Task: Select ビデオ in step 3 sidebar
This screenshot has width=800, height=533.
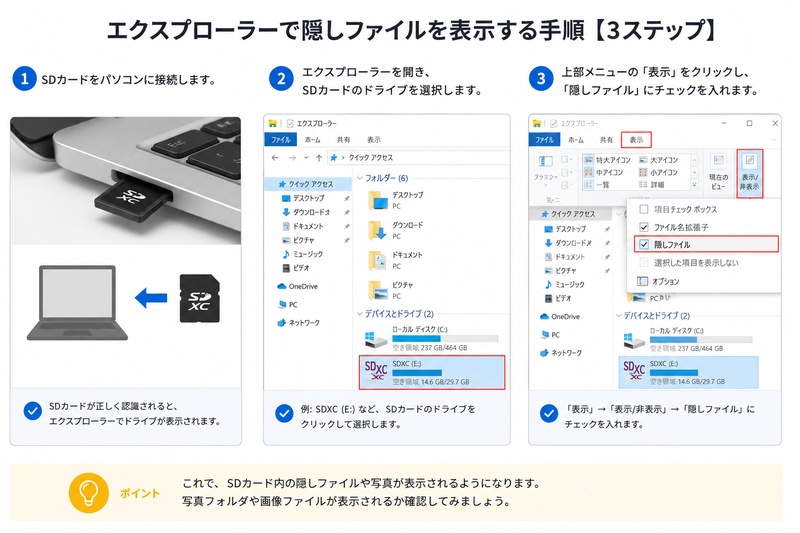Action: coord(558,298)
